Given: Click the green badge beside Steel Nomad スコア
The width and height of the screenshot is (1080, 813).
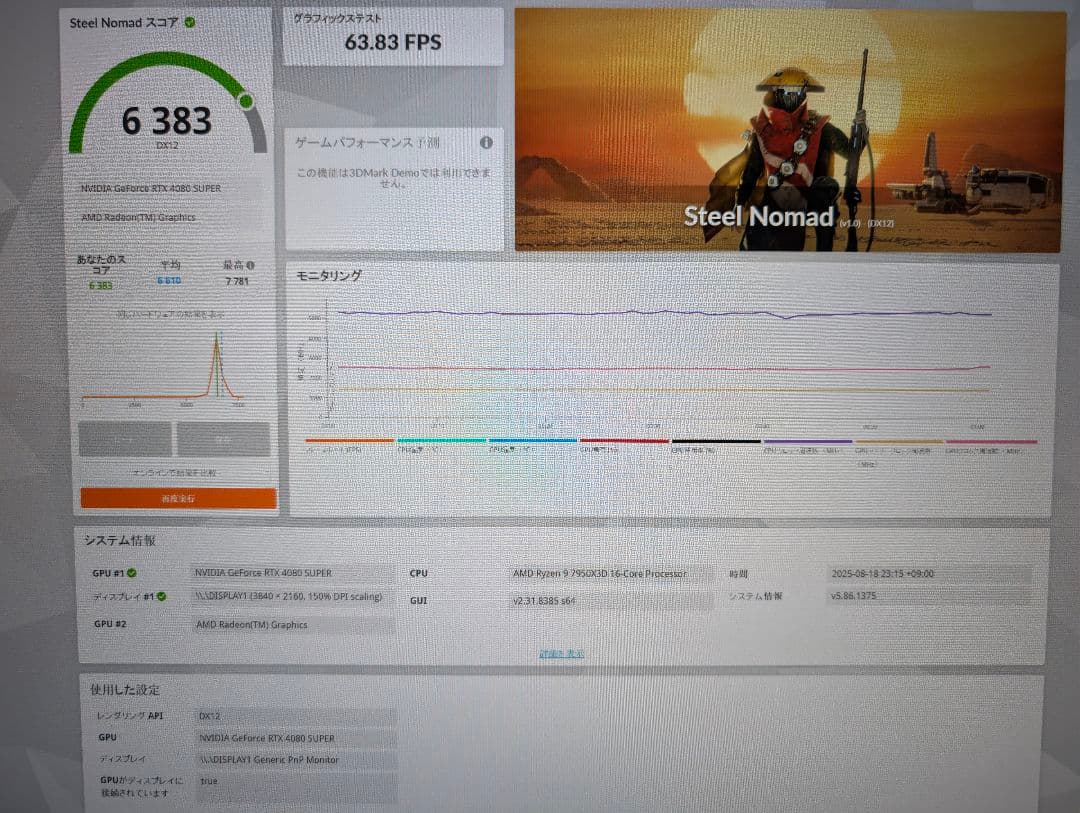Looking at the screenshot, I should [x=192, y=22].
